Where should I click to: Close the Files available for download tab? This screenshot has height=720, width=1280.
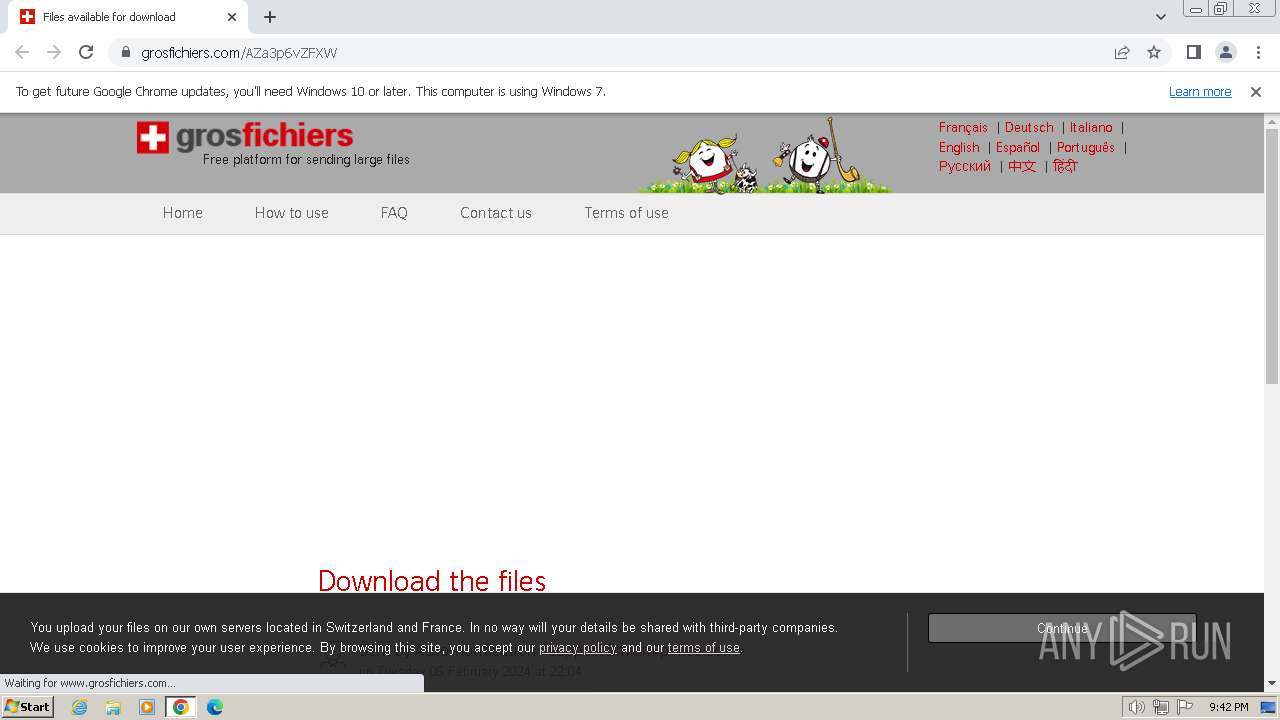(x=231, y=17)
